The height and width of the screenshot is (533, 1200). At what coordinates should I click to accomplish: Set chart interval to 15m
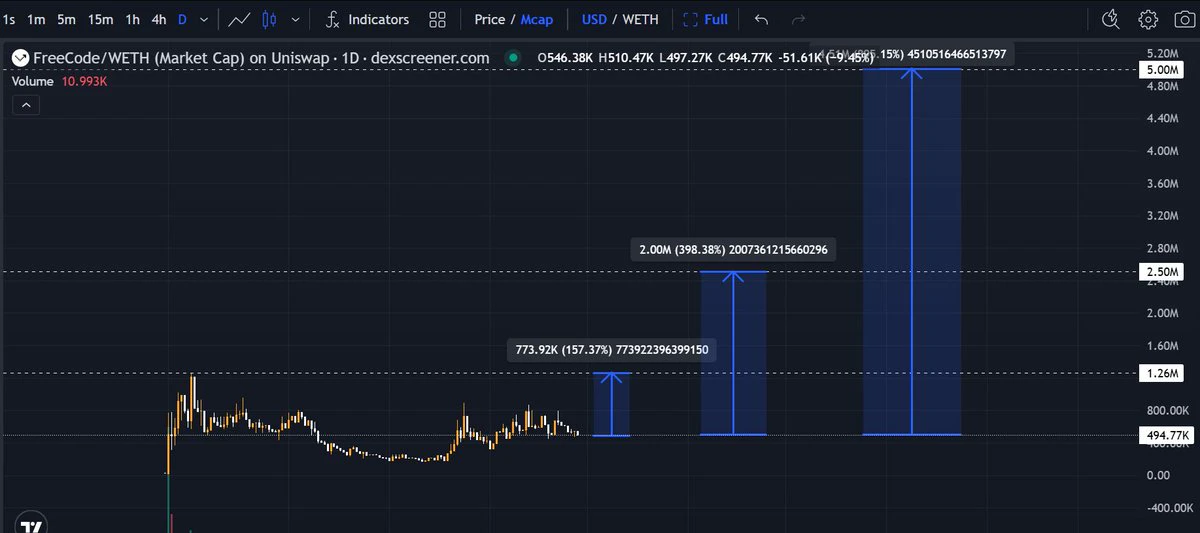pos(100,19)
